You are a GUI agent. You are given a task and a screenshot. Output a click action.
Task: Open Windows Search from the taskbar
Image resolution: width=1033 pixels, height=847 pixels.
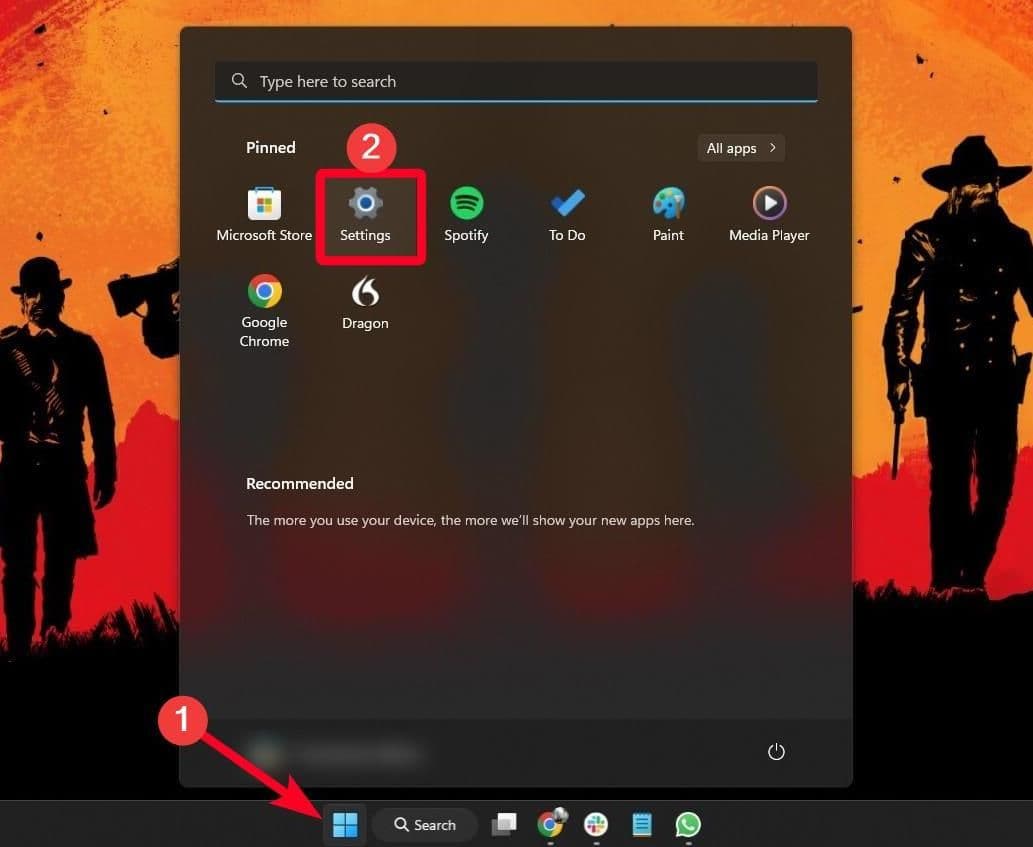[x=424, y=824]
